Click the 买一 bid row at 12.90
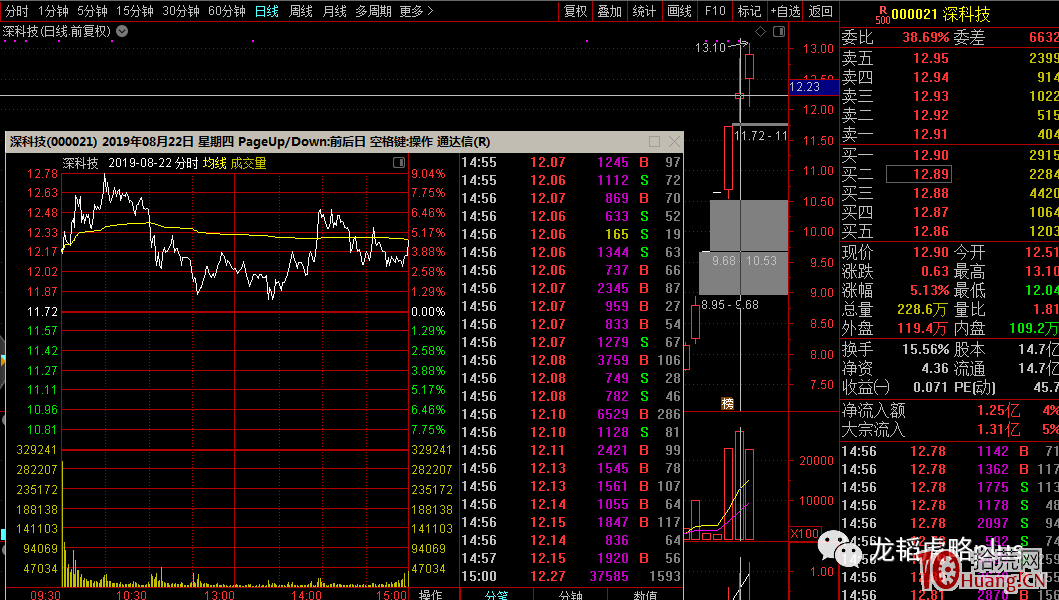 [x=950, y=155]
